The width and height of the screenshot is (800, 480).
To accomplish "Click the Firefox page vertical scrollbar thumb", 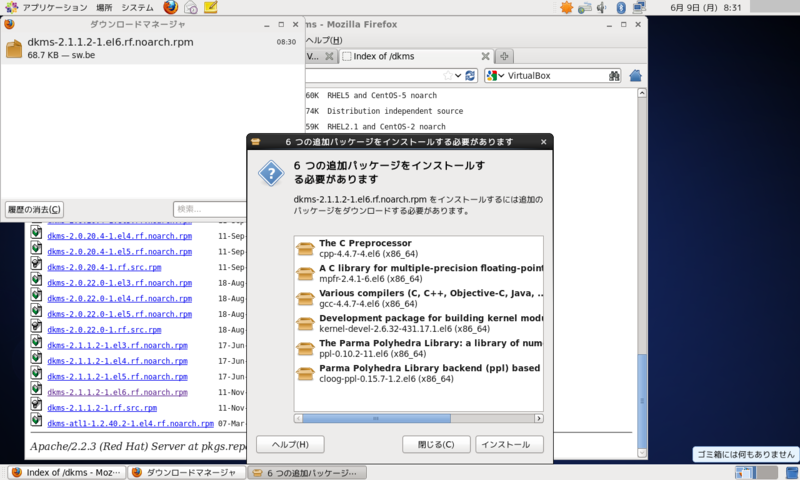I will point(642,401).
